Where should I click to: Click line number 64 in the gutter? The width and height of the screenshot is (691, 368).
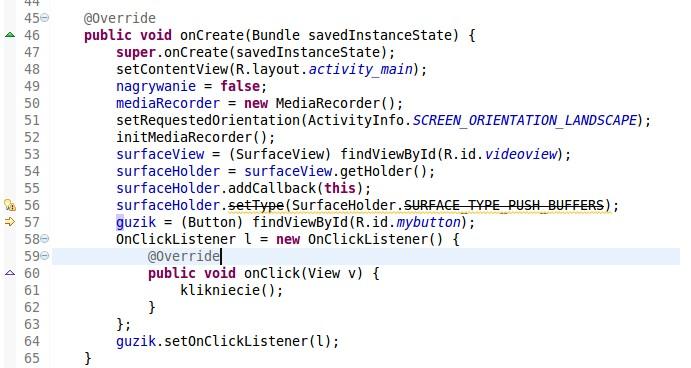pos(32,342)
